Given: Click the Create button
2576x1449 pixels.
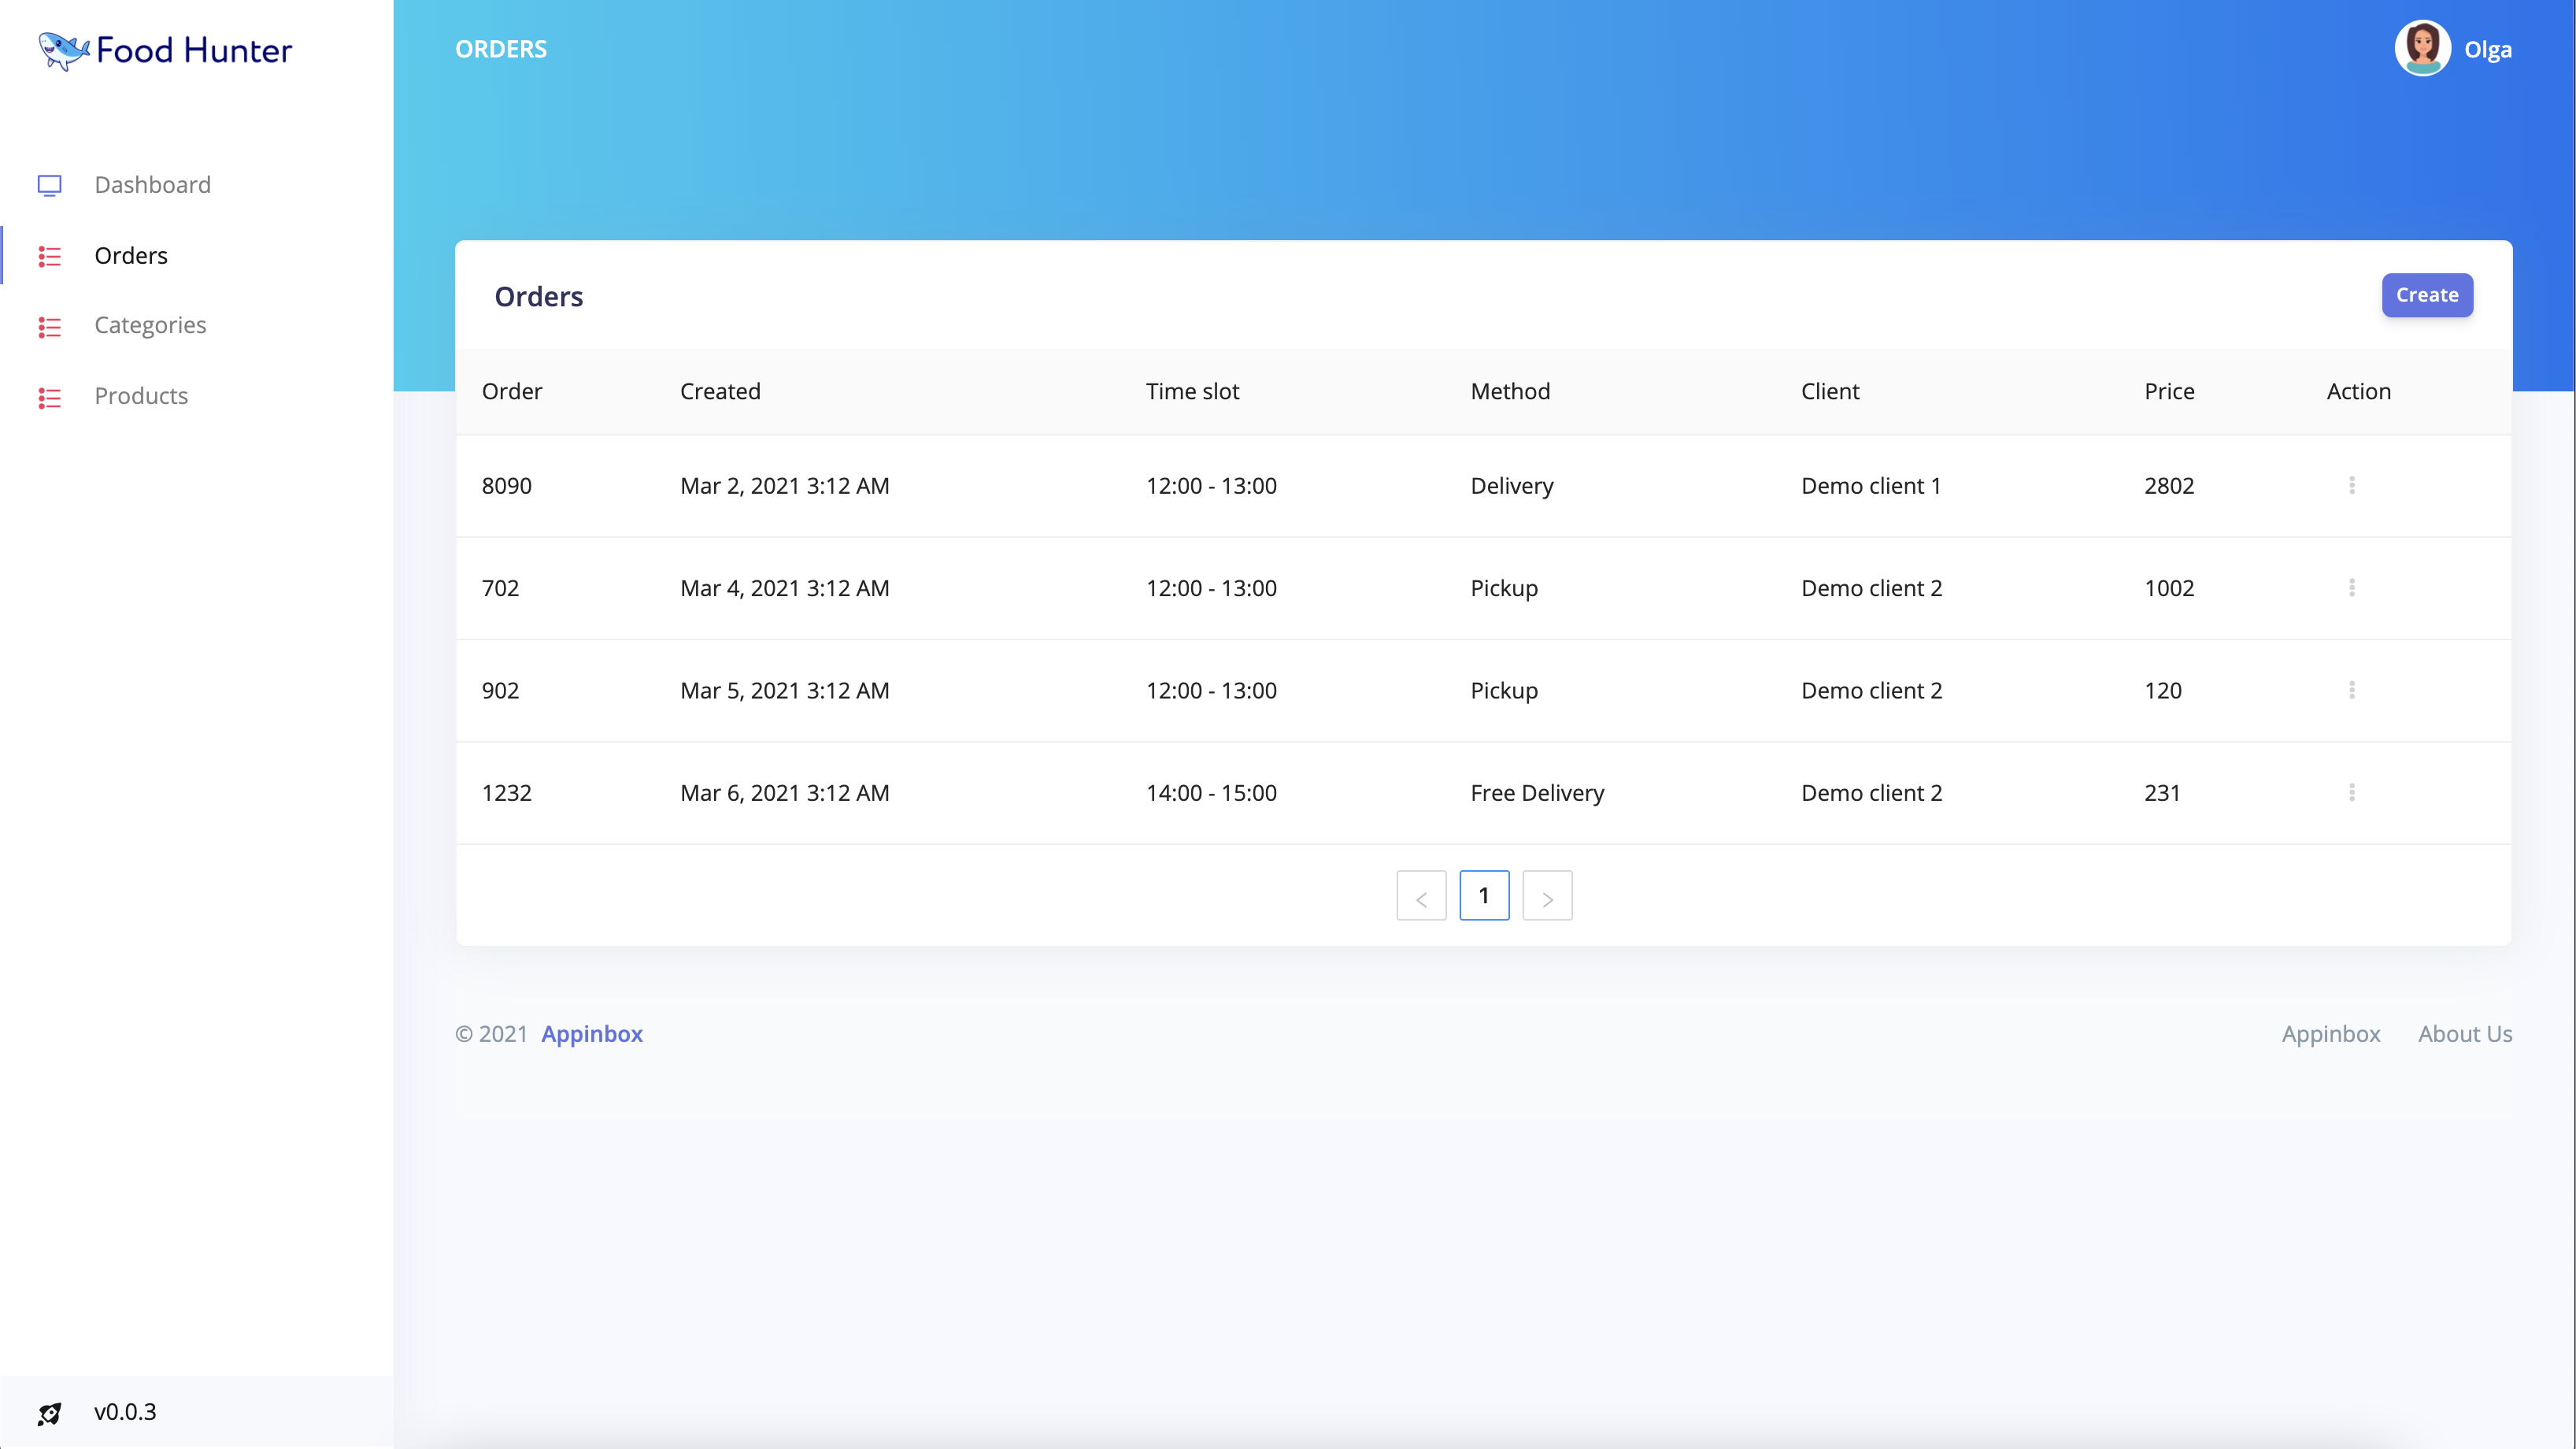Looking at the screenshot, I should [x=2427, y=295].
